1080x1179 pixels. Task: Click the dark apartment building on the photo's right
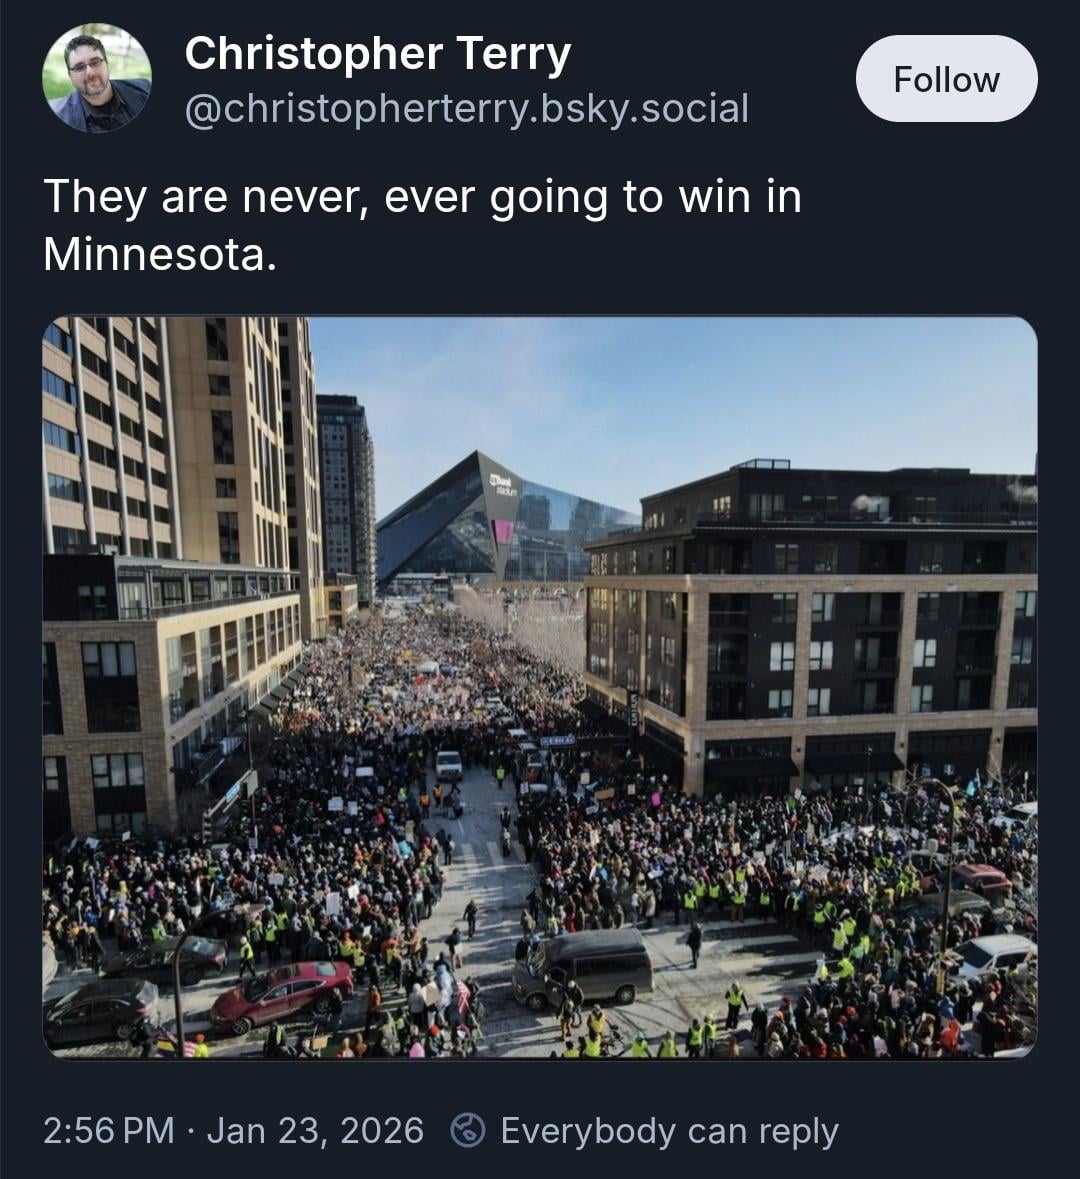coord(812,624)
